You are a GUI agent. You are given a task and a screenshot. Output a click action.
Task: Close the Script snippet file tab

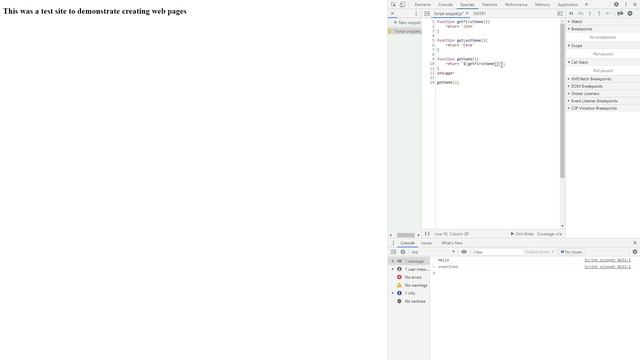click(x=467, y=13)
